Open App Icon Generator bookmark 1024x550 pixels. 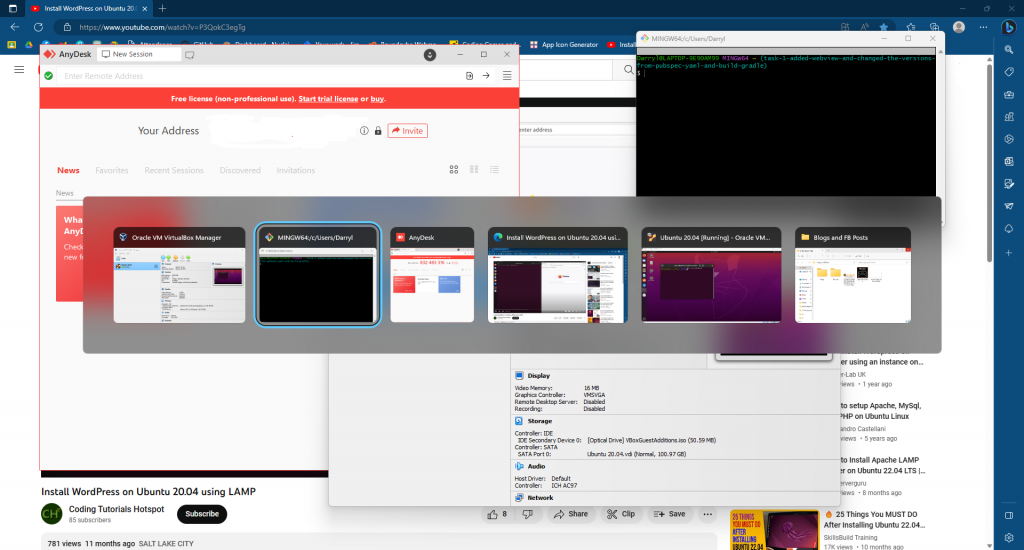[564, 44]
